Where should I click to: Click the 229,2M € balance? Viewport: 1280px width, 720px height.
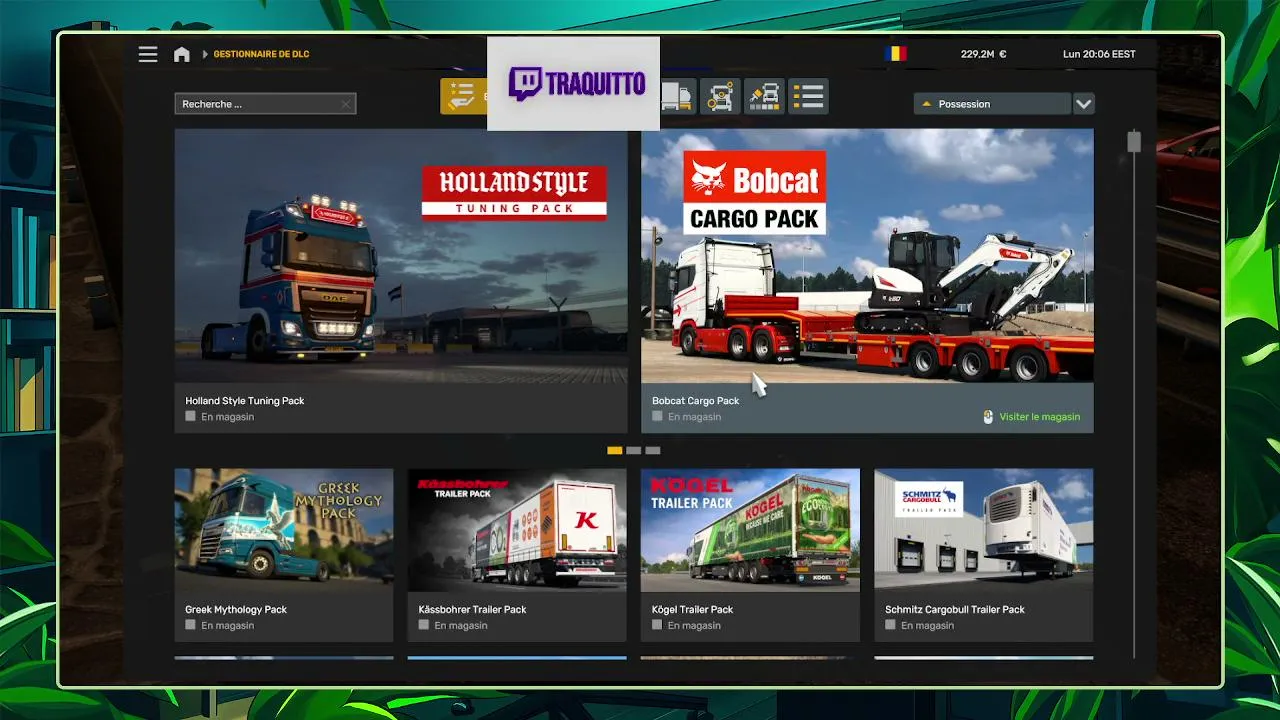983,54
